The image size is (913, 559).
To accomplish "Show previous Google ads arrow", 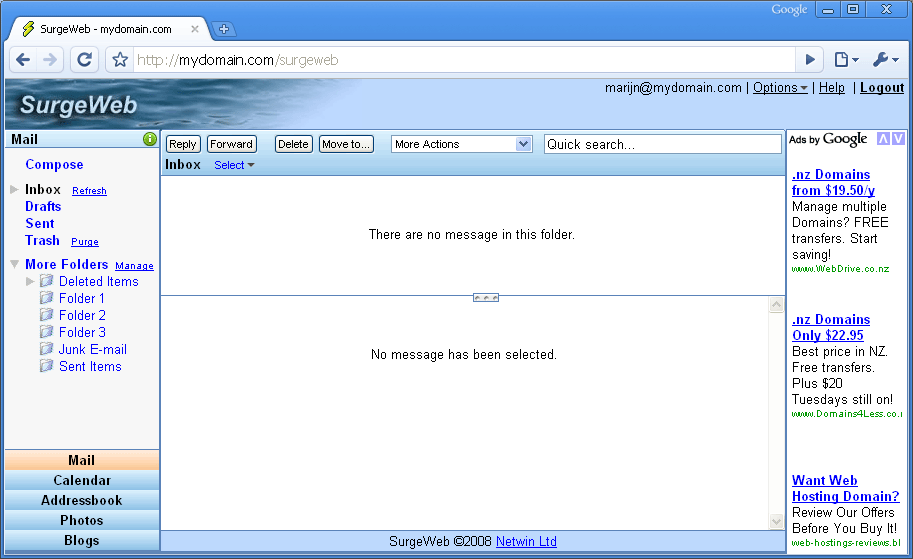I will click(x=883, y=139).
